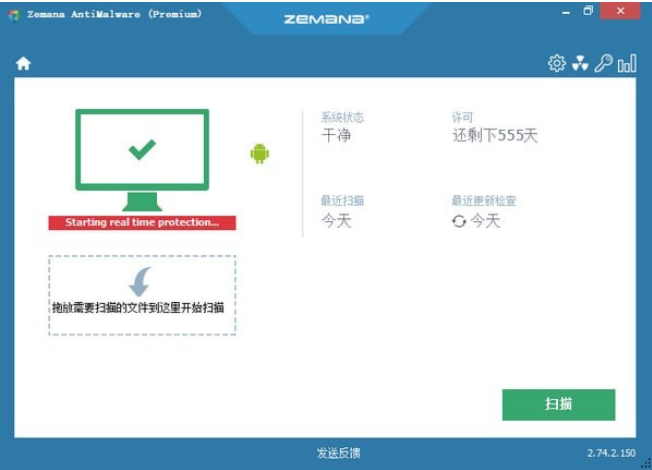Screen dimensions: 652x470
Task: Click the 最近扫描 label
Action: coord(342,200)
